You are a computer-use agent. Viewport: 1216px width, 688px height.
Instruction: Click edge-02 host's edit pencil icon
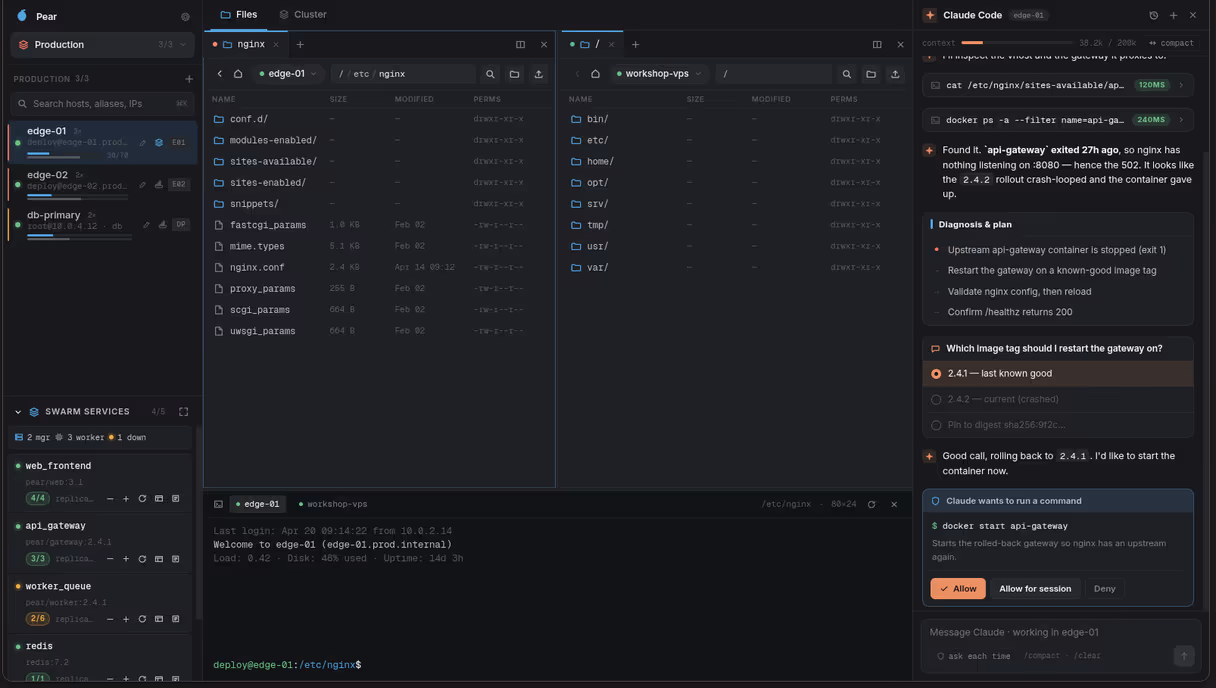point(143,185)
